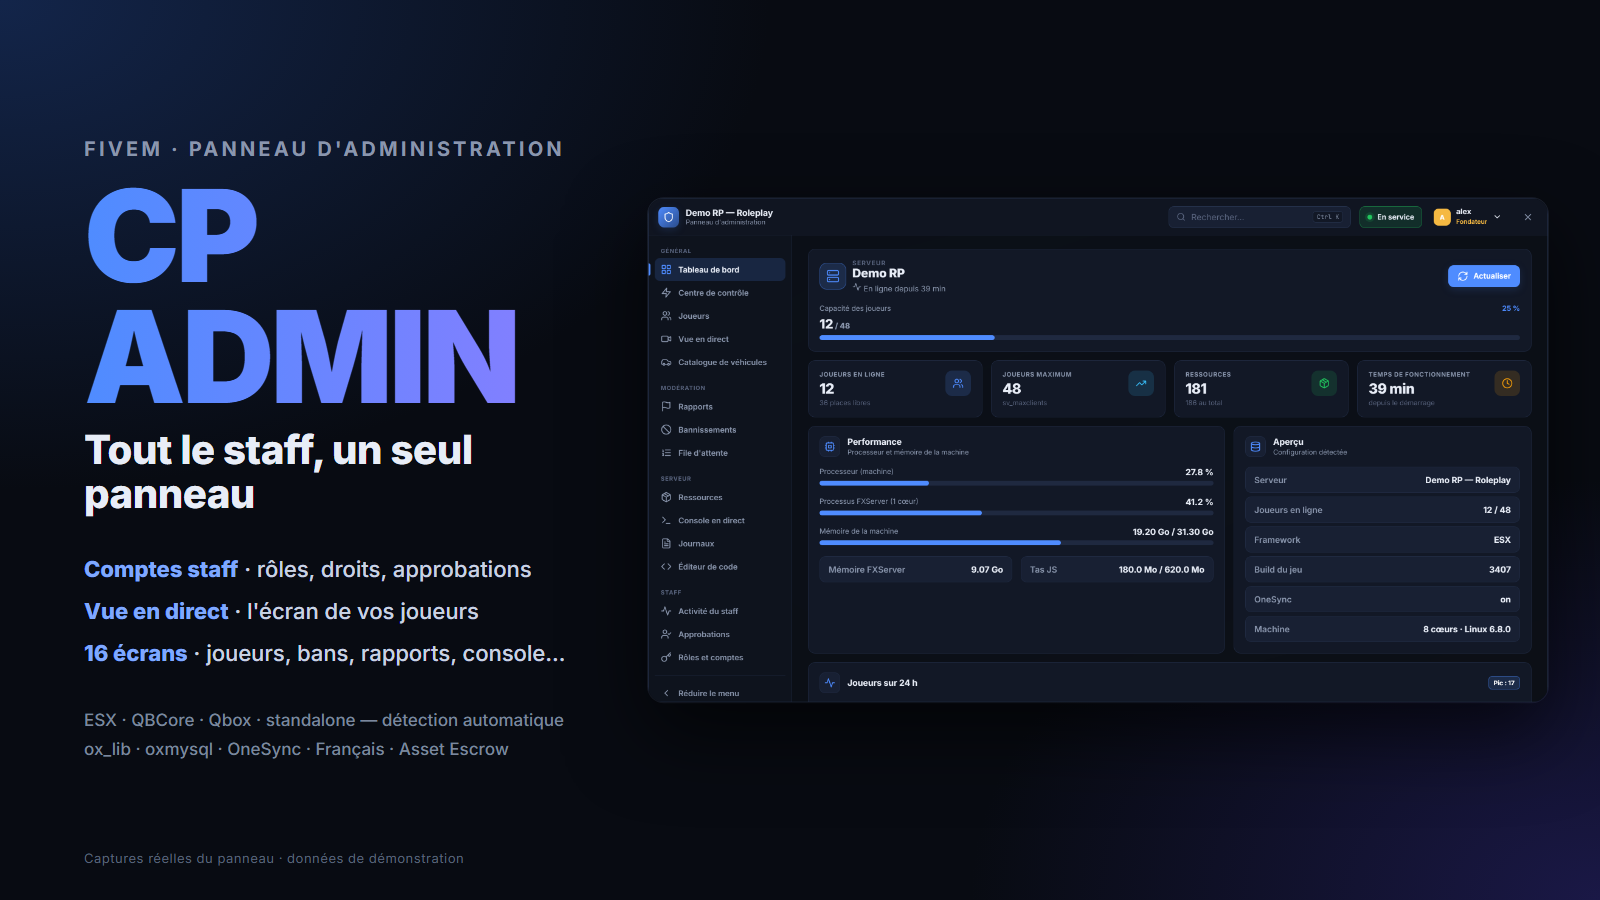Click the database icon beside Aperçu
This screenshot has width=1600, height=900.
click(x=1255, y=447)
